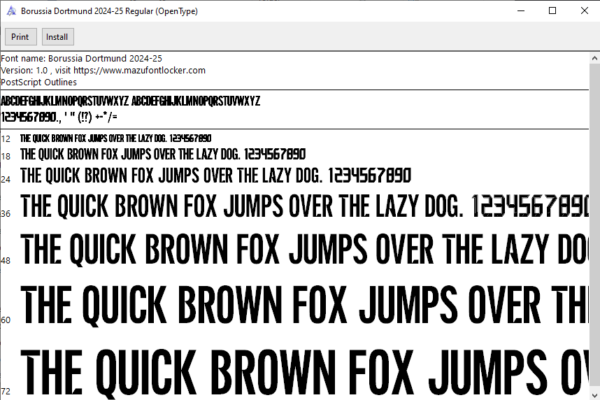This screenshot has height=400, width=600.
Task: Click the size 48 sample sentence
Action: [x=305, y=250]
